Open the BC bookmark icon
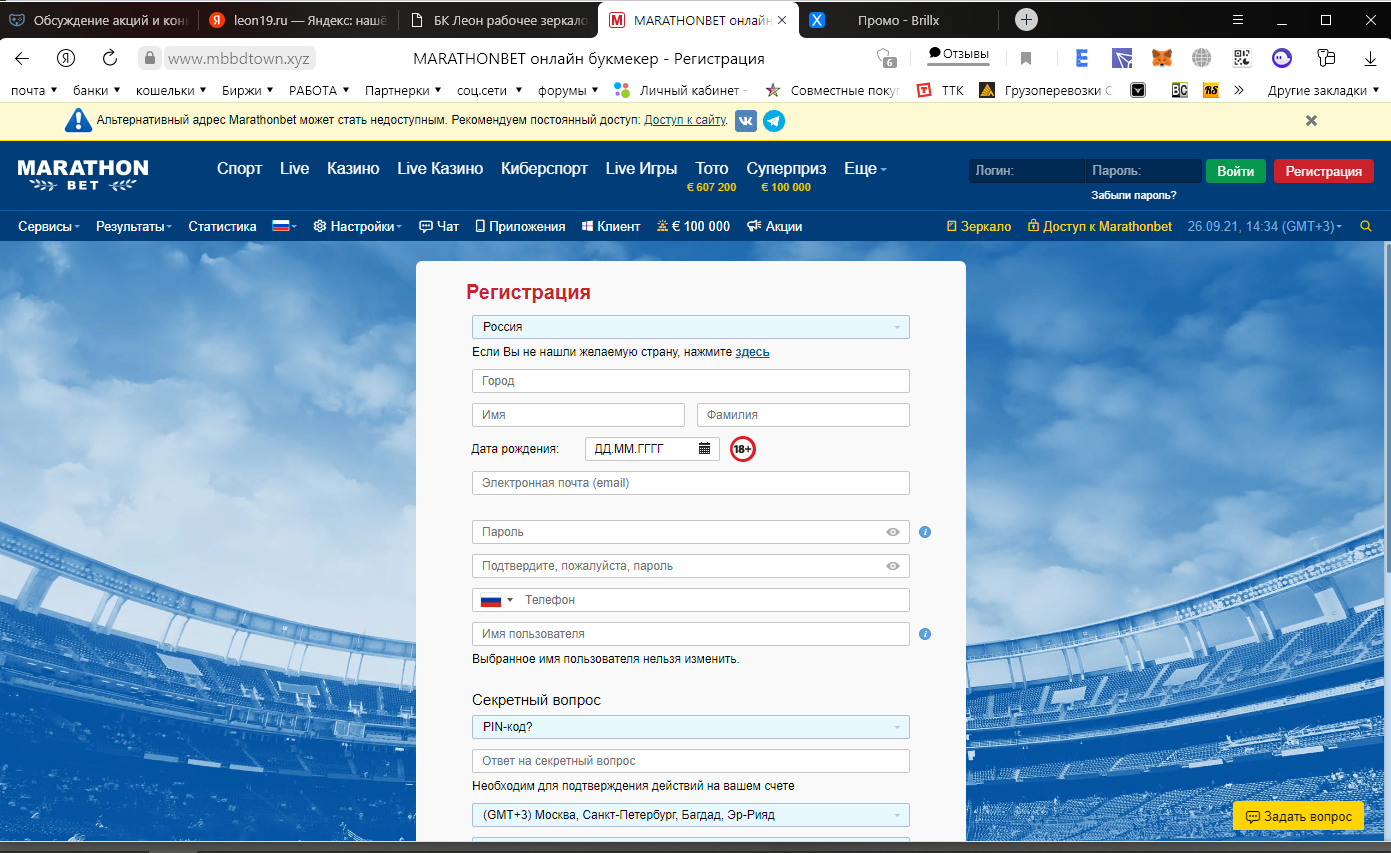1391x853 pixels. [x=1180, y=90]
